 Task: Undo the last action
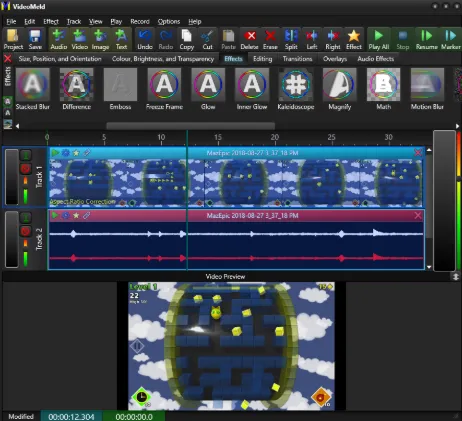coord(145,40)
